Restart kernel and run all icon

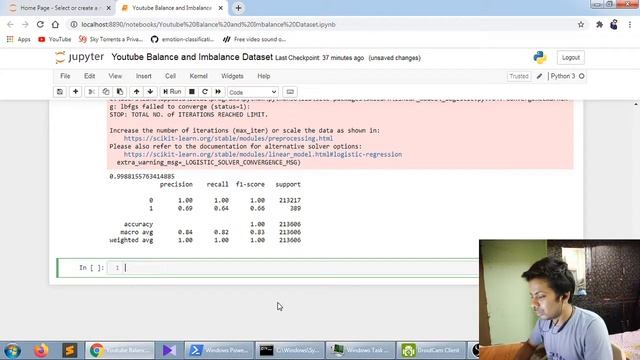pos(218,92)
